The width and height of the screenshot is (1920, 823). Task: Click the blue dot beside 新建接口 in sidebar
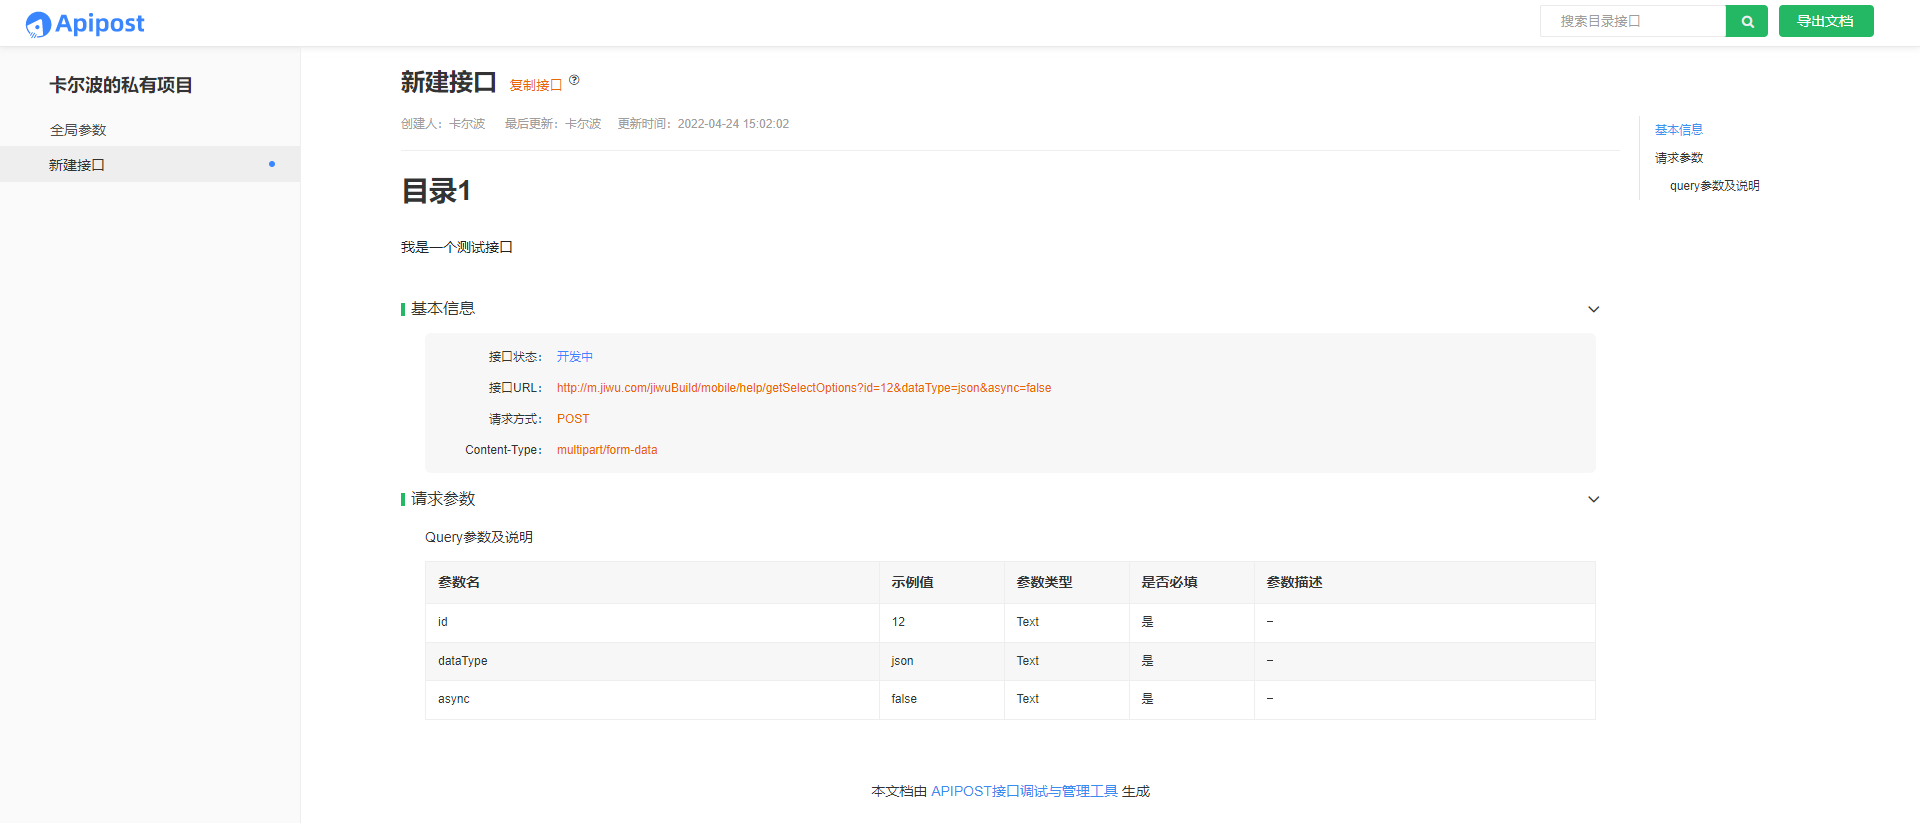click(272, 164)
